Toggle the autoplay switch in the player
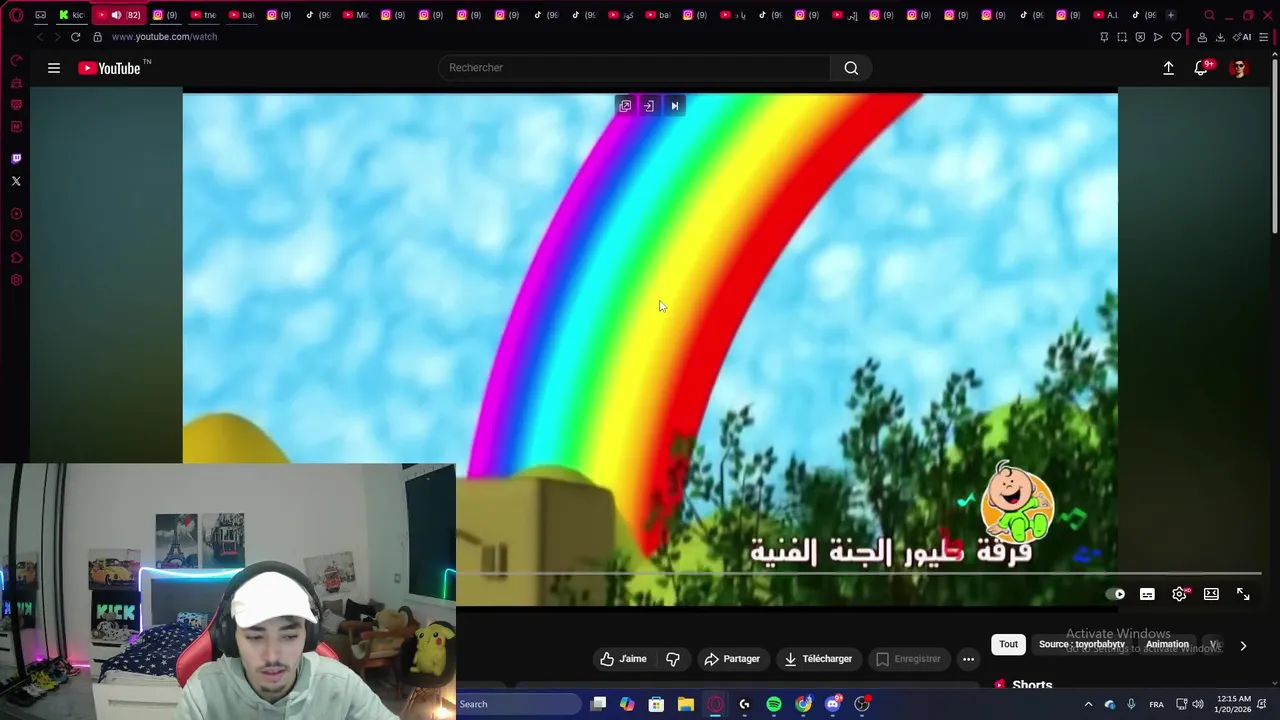Image resolution: width=1280 pixels, height=720 pixels. coord(1117,594)
